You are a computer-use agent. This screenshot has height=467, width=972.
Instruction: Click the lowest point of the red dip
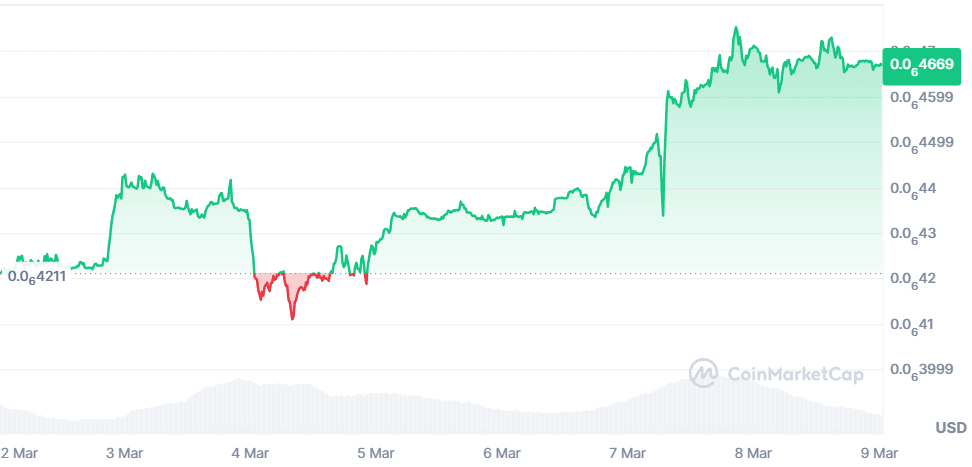(x=292, y=319)
